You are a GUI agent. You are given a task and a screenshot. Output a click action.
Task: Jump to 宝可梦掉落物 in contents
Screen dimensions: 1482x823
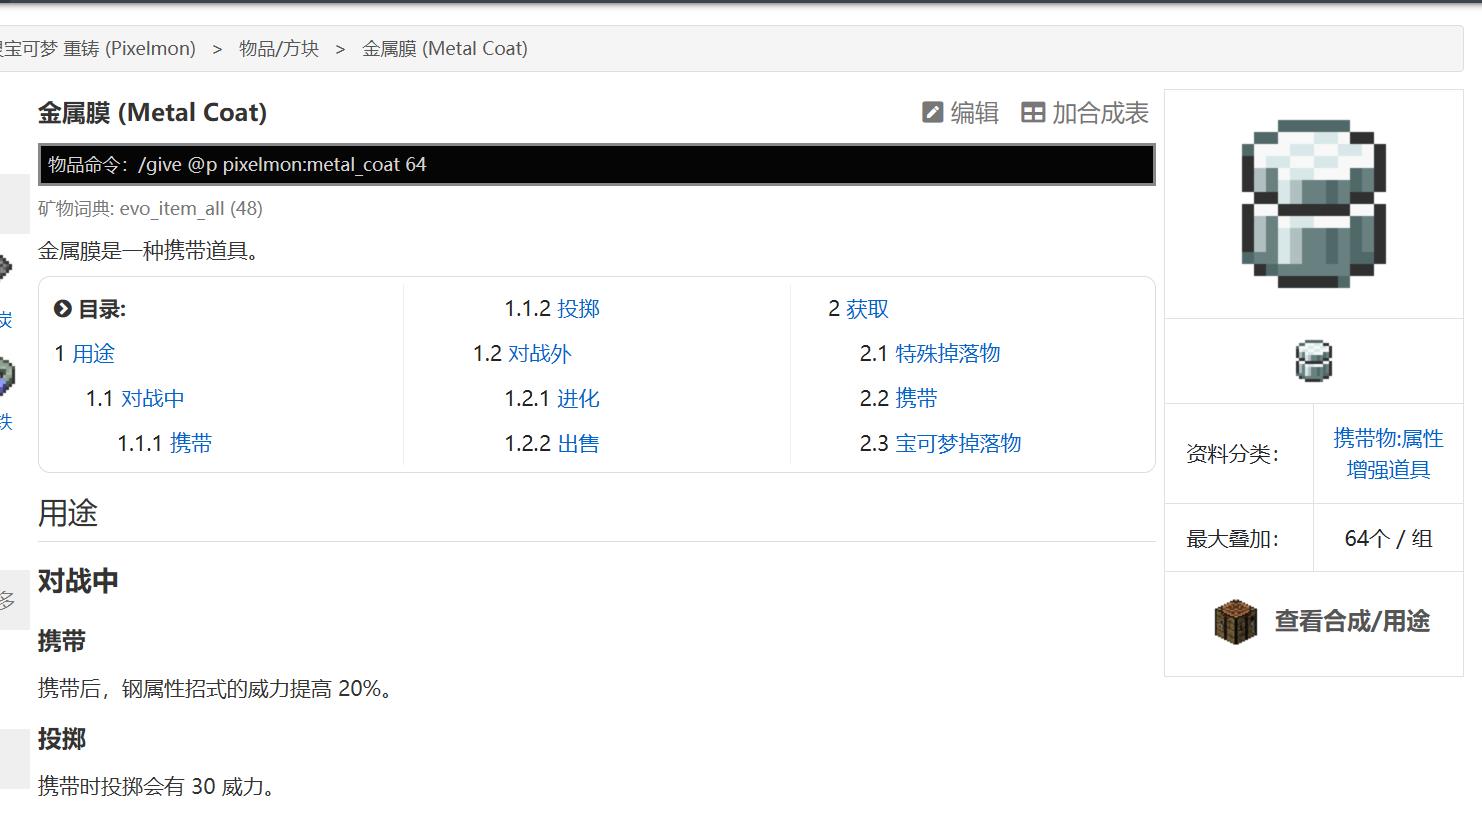pyautogui.click(x=958, y=444)
